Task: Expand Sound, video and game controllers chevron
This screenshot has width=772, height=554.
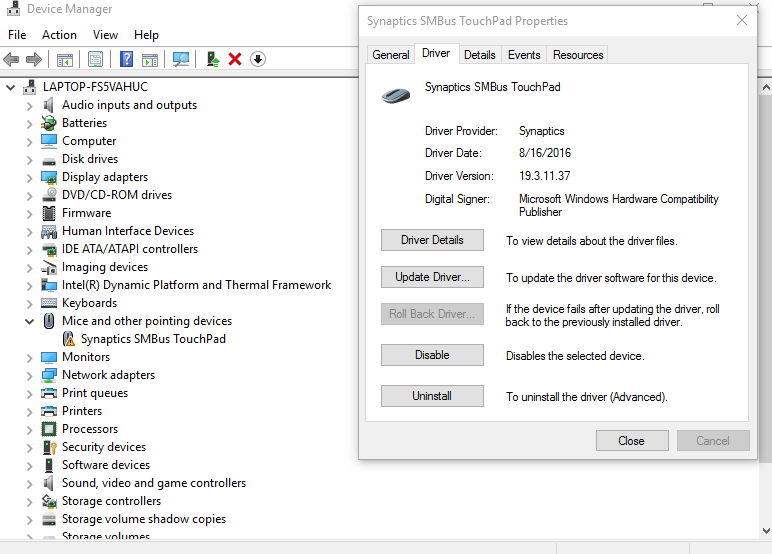Action: click(30, 484)
